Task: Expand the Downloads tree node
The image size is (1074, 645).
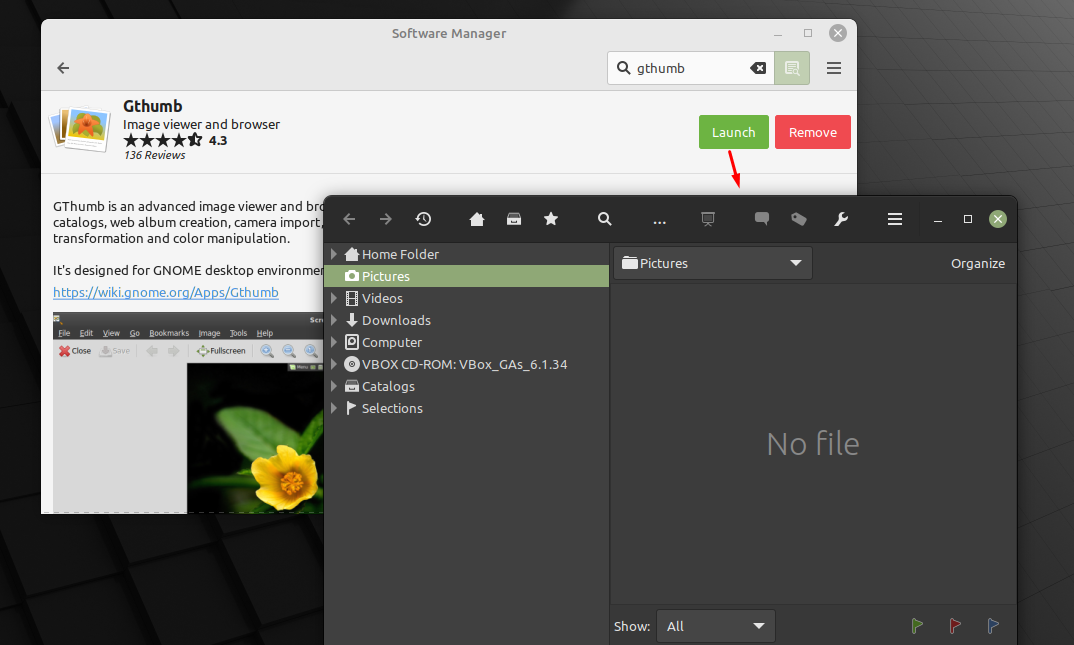Action: click(334, 320)
